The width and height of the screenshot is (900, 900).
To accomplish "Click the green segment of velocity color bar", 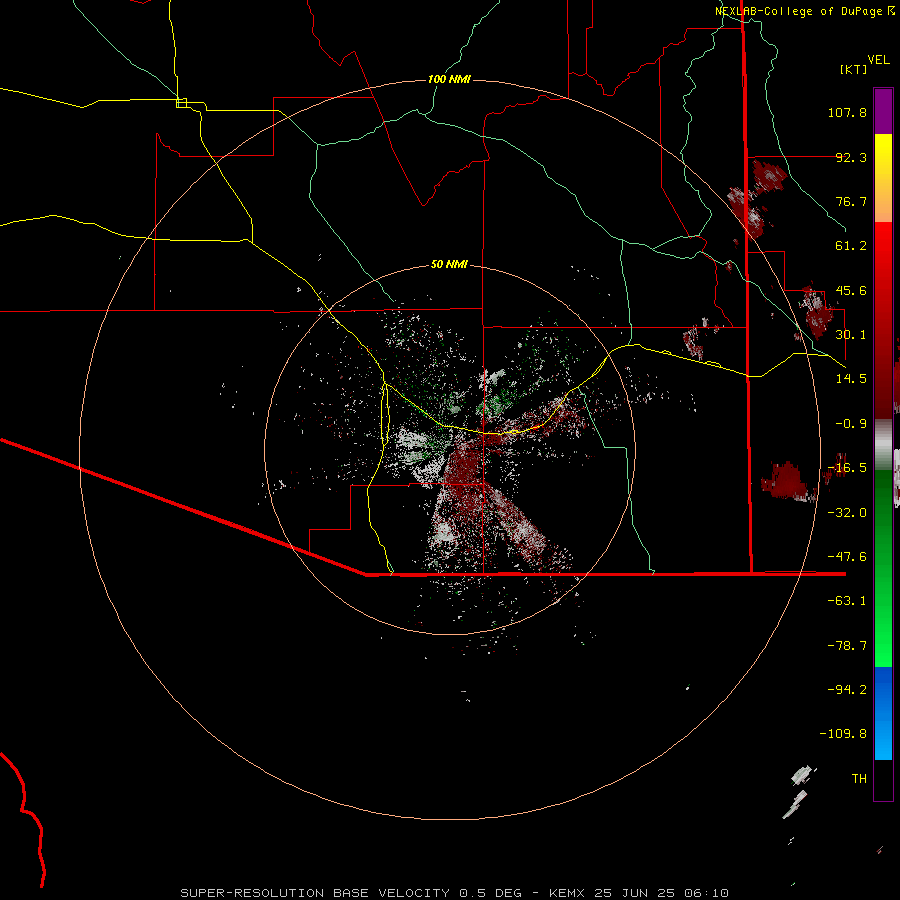I will pos(883,568).
